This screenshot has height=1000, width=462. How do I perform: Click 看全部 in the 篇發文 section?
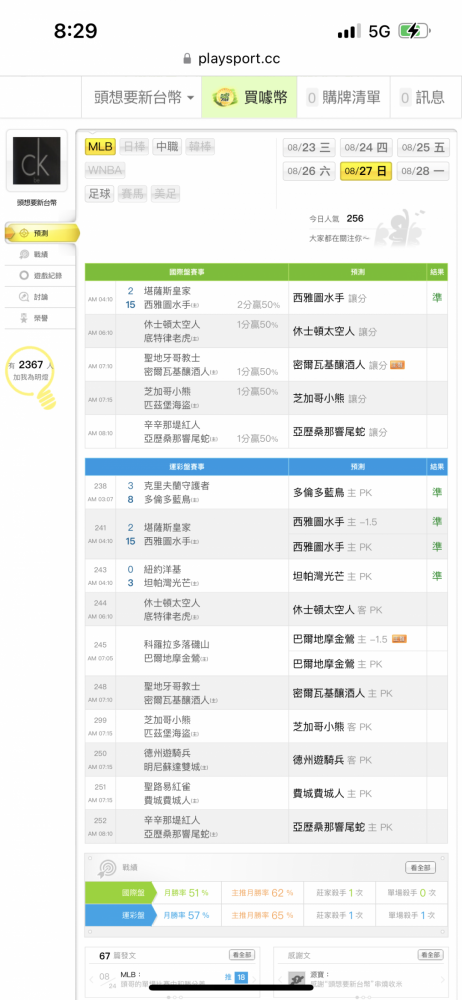pyautogui.click(x=242, y=955)
